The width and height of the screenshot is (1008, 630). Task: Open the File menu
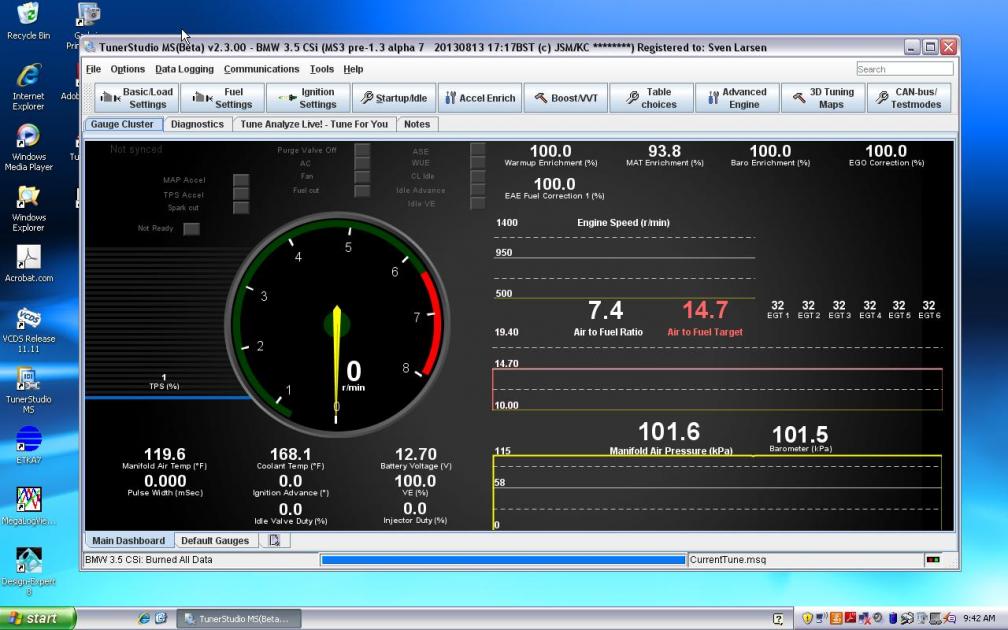click(x=93, y=69)
